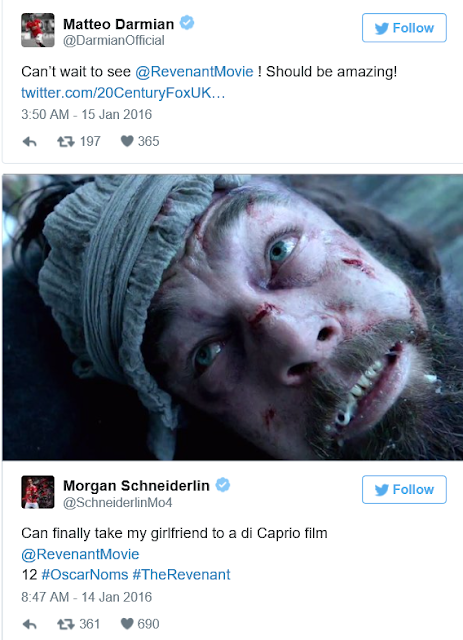Click the reply arrow on Darmian's tweet
This screenshot has height=640, width=463.
pos(29,142)
